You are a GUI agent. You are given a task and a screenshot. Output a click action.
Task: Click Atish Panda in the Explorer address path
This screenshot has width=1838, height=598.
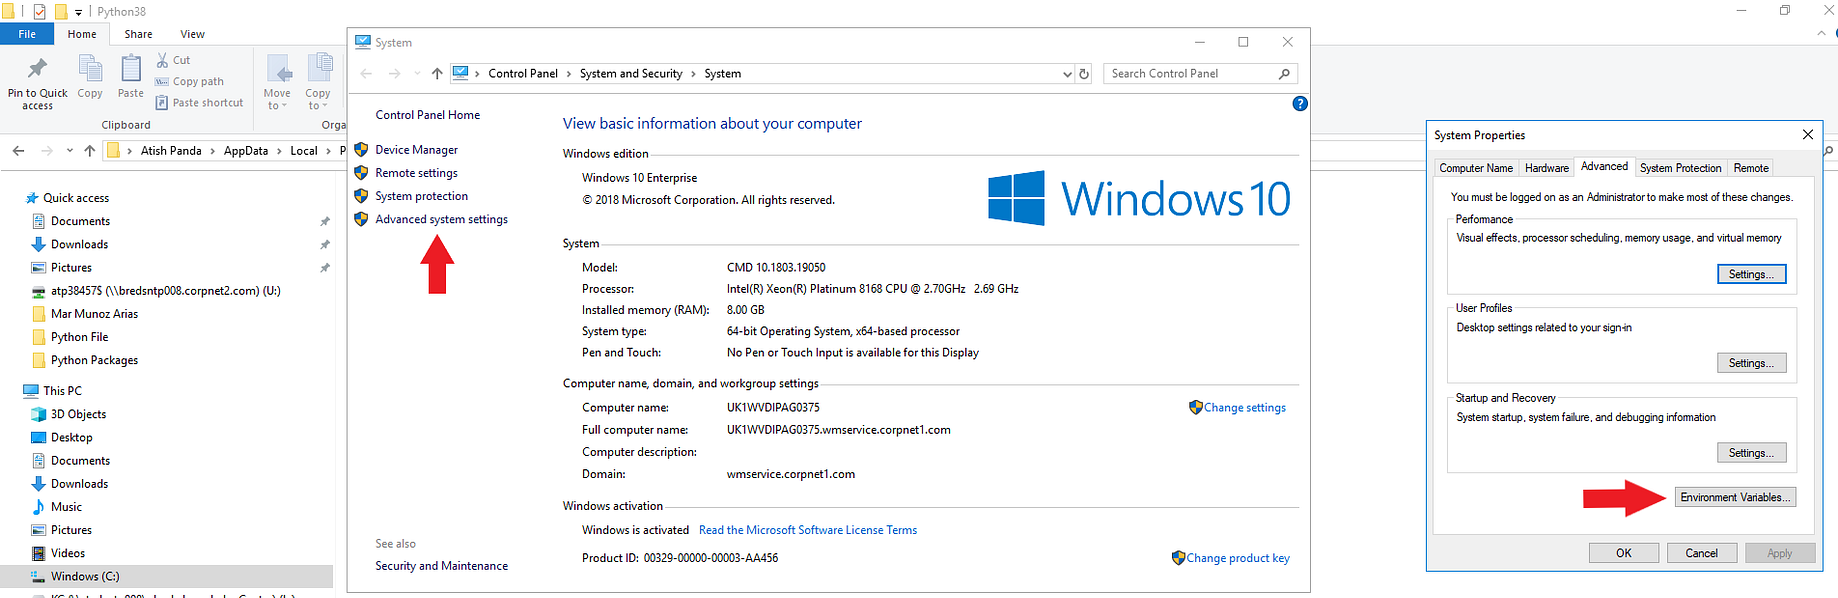171,150
